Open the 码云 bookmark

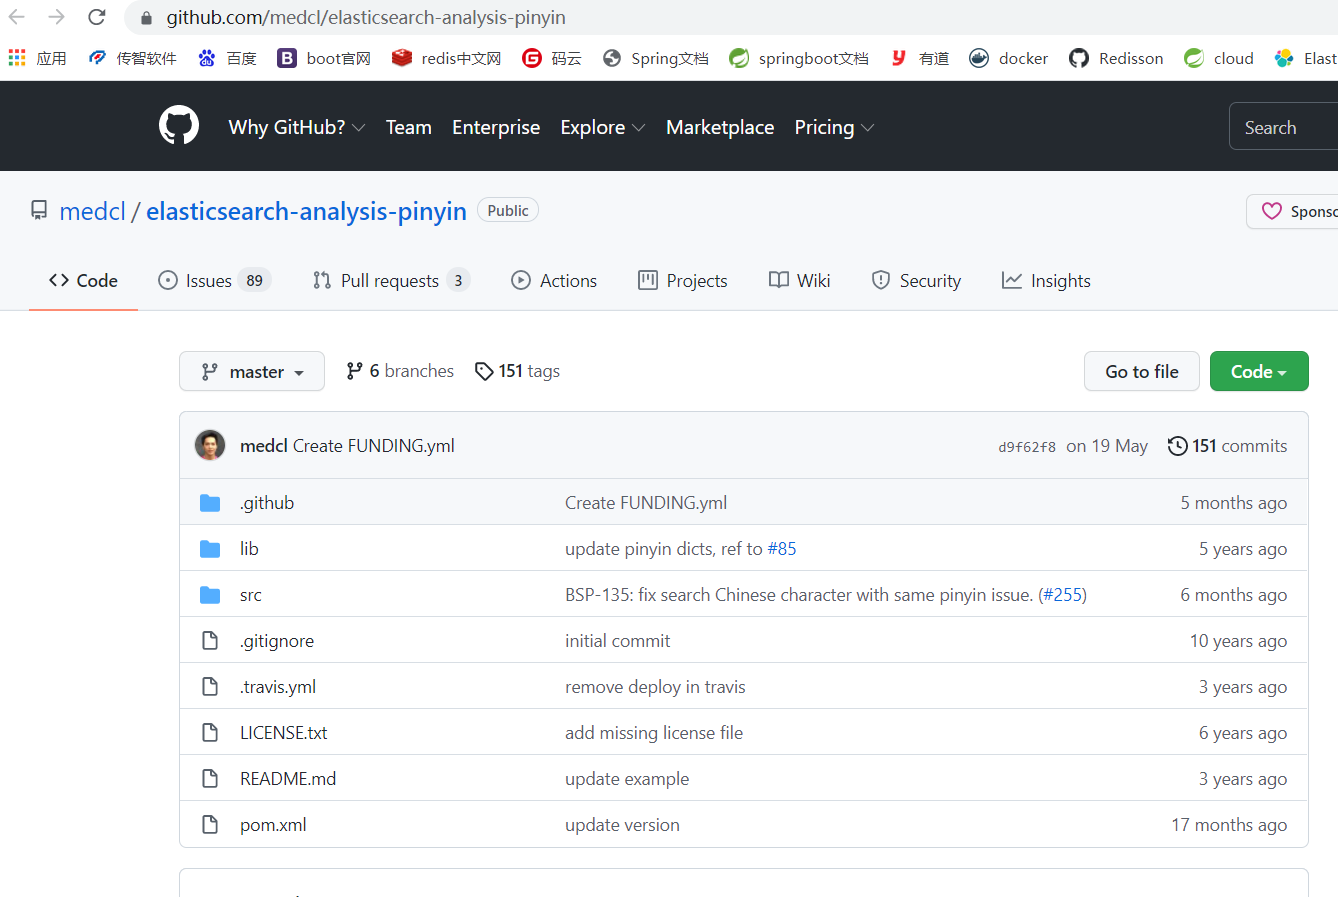[x=552, y=58]
